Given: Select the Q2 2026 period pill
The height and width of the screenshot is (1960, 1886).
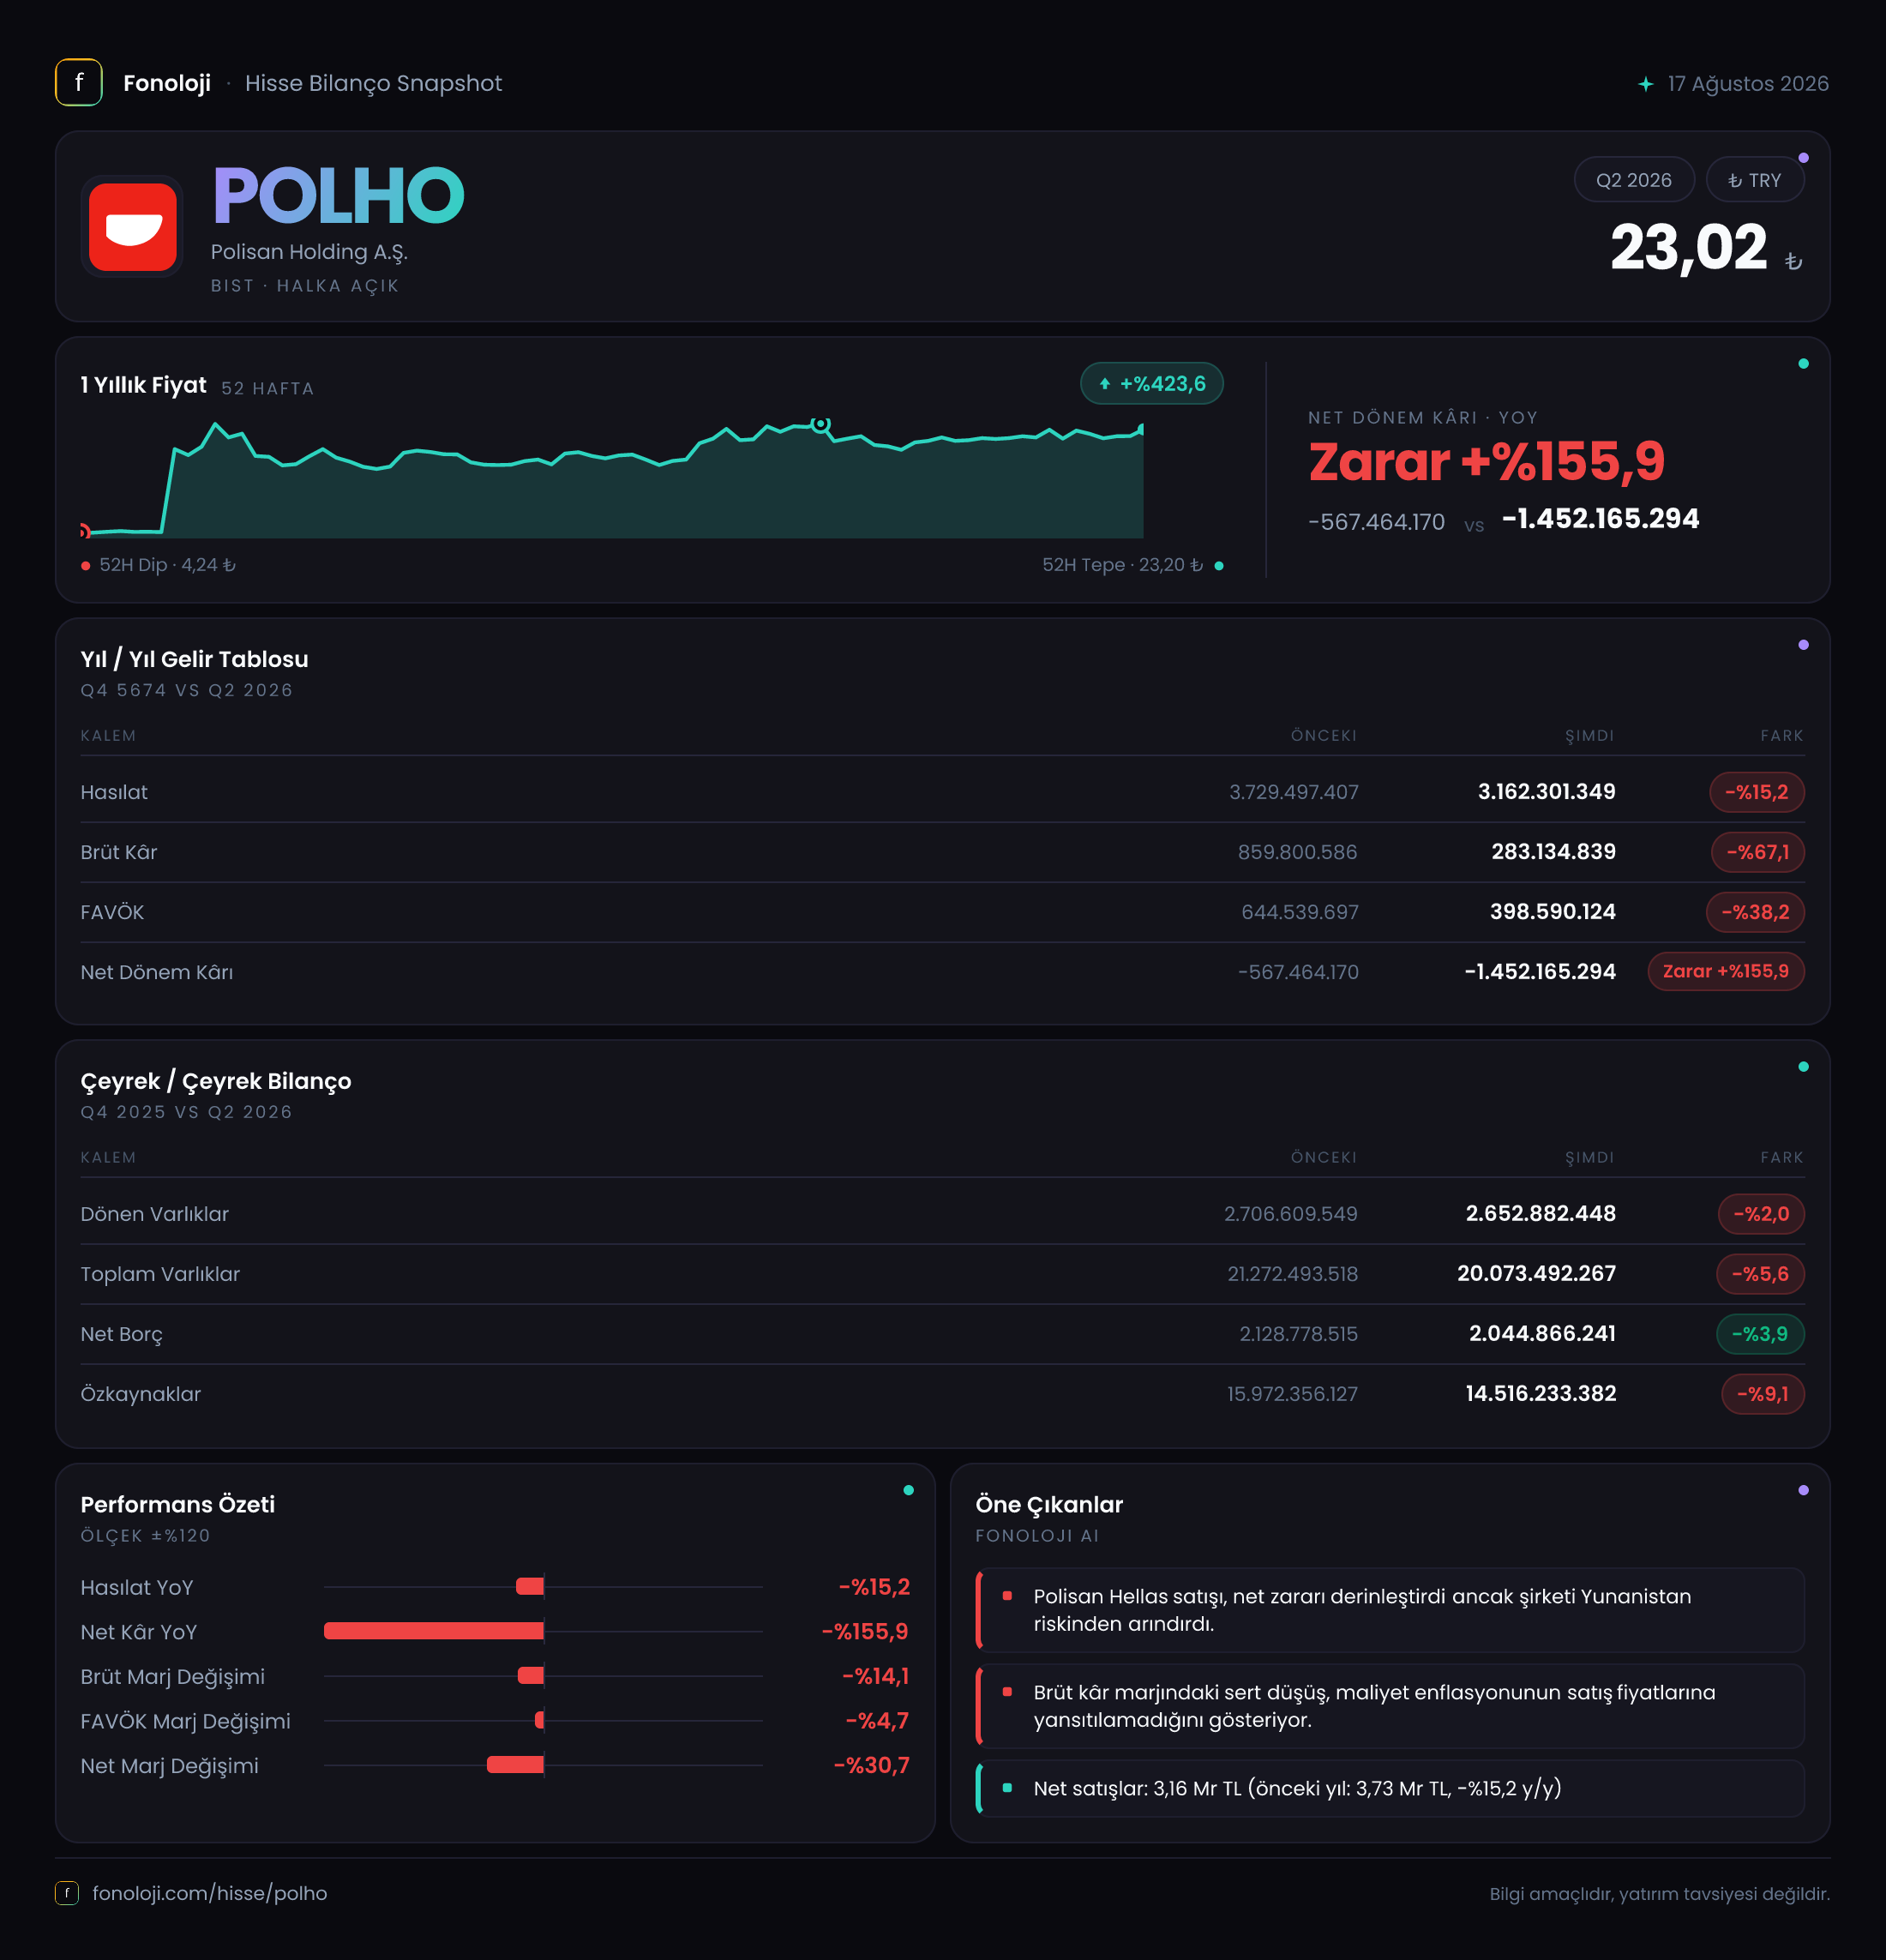Looking at the screenshot, I should tap(1633, 180).
